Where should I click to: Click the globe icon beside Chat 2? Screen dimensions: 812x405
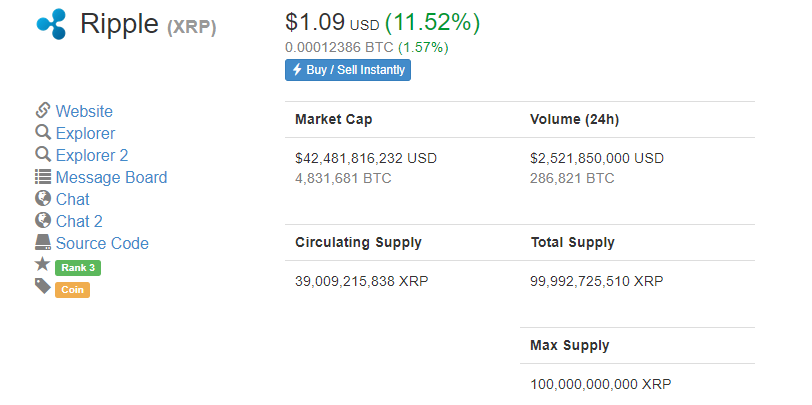point(43,221)
